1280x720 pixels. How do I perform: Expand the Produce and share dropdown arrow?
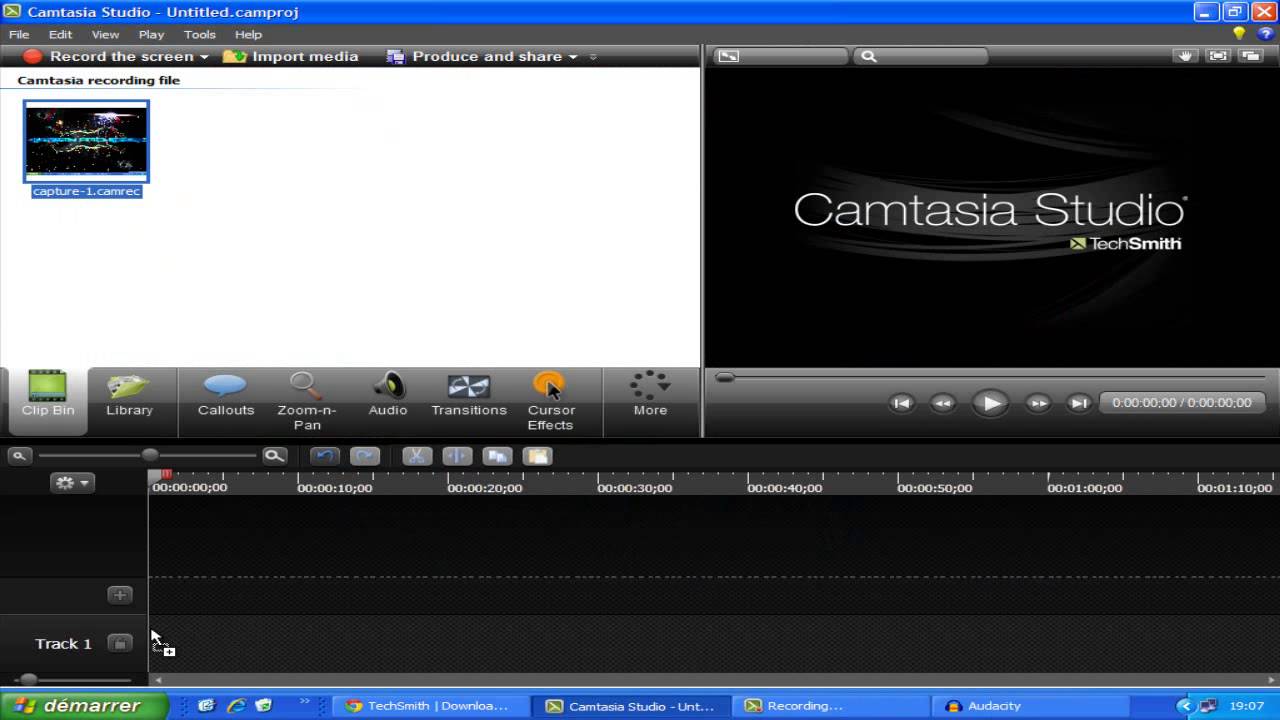coord(573,57)
